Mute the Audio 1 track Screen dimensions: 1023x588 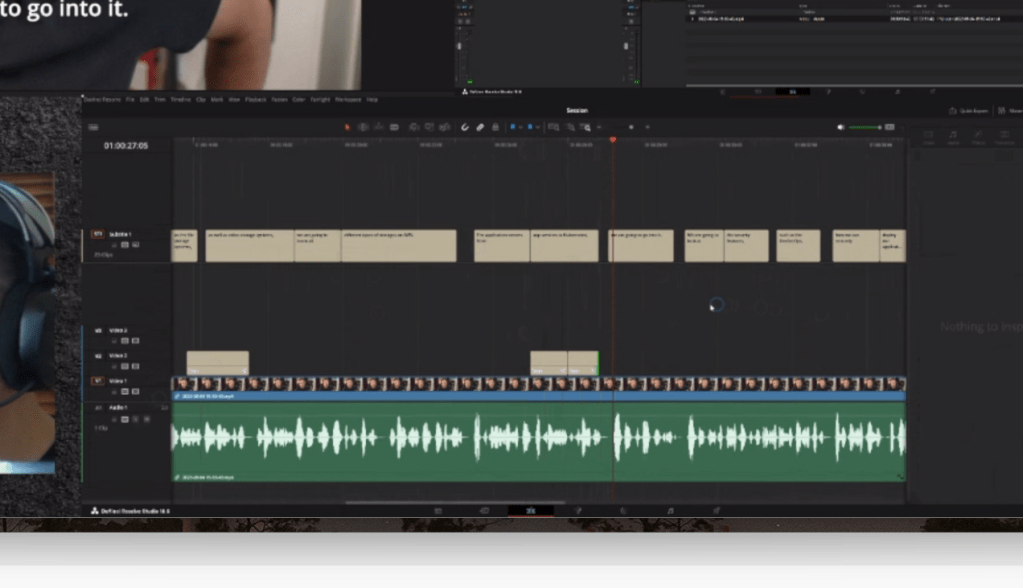click(147, 420)
